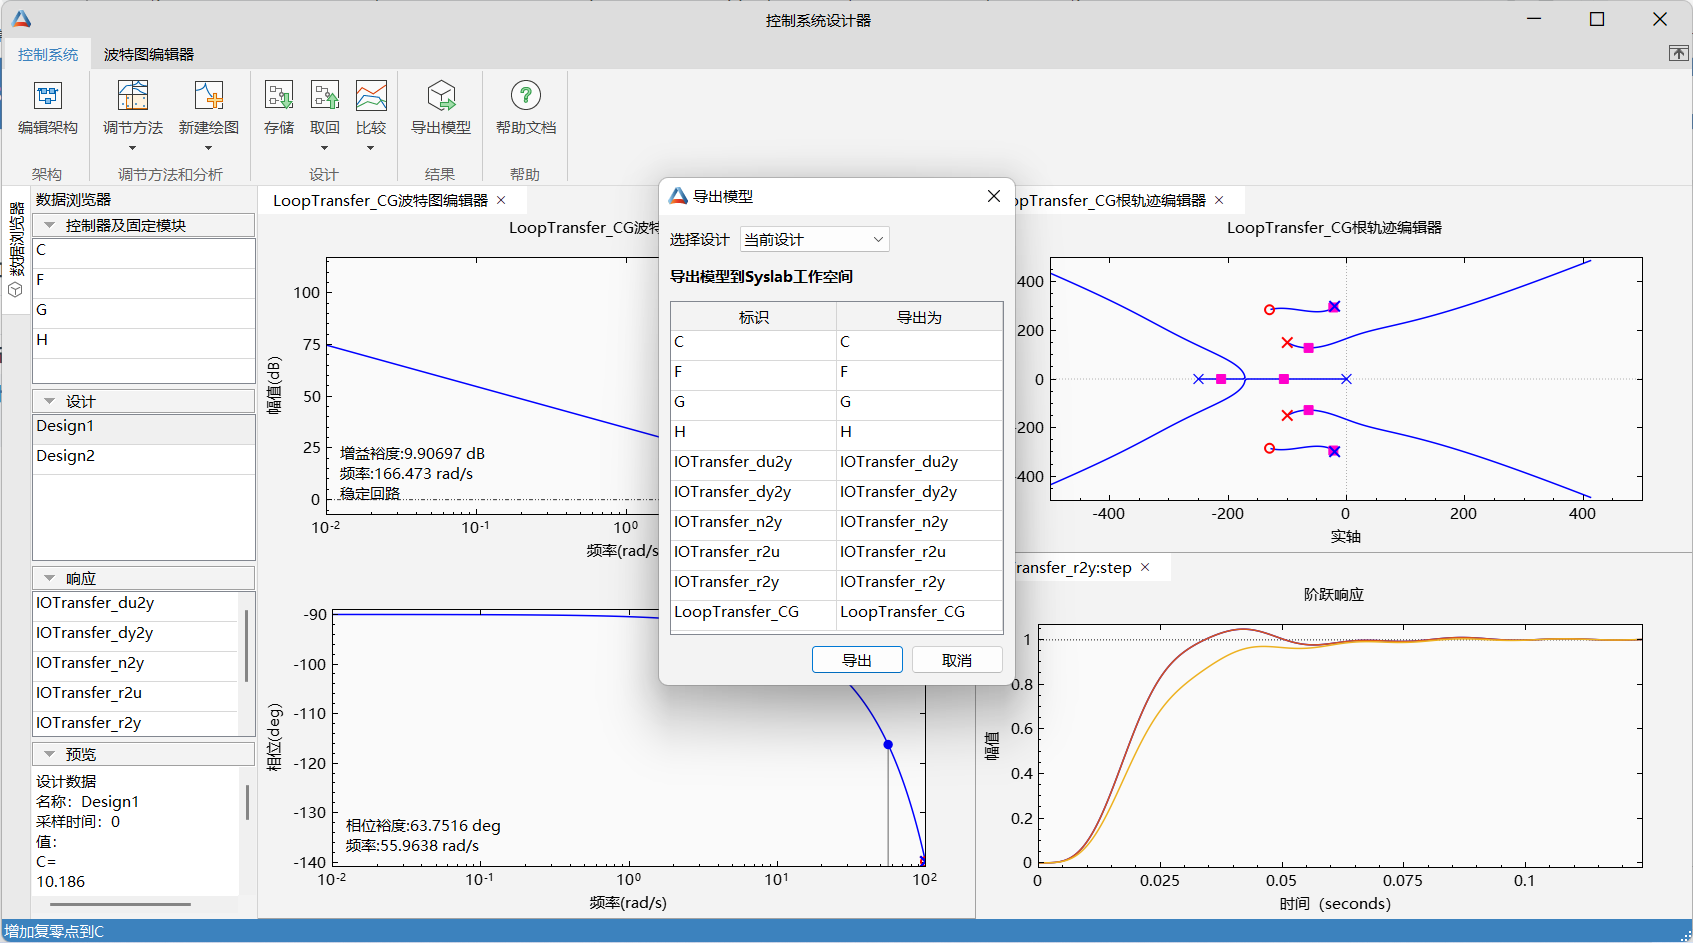Click the magenta real-axis pole marker at -100
The image size is (1693, 943).
click(x=1284, y=379)
